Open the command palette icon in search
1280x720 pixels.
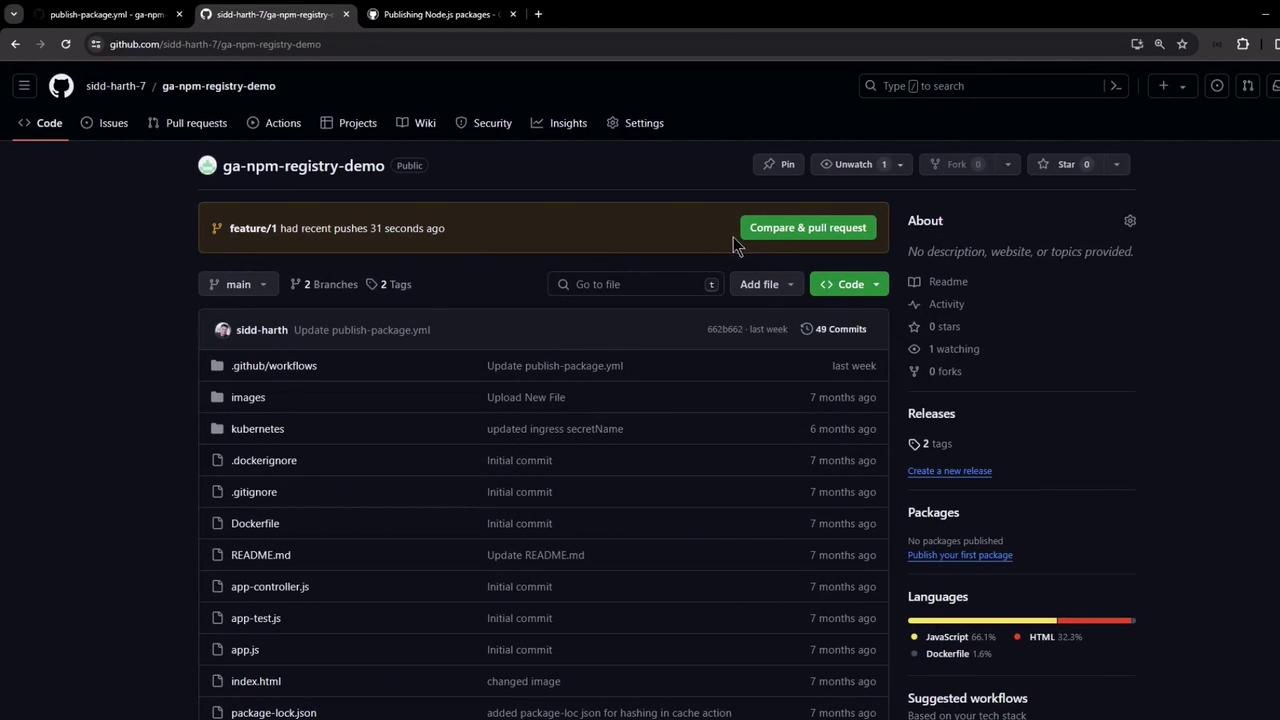1116,86
